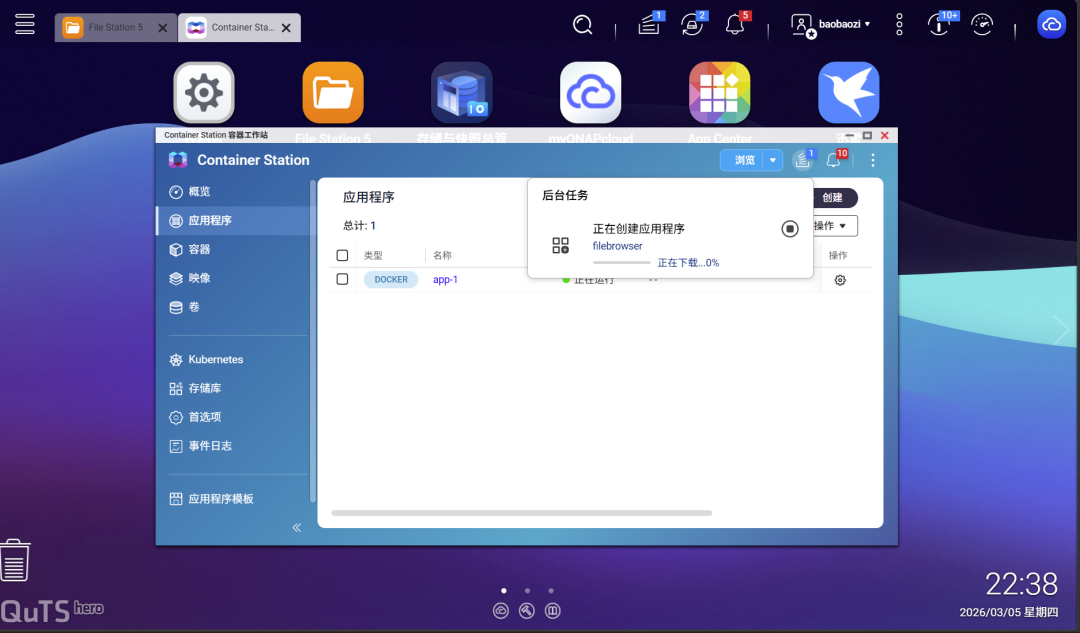
Task: Select Kubernetes in the sidebar
Action: point(214,359)
